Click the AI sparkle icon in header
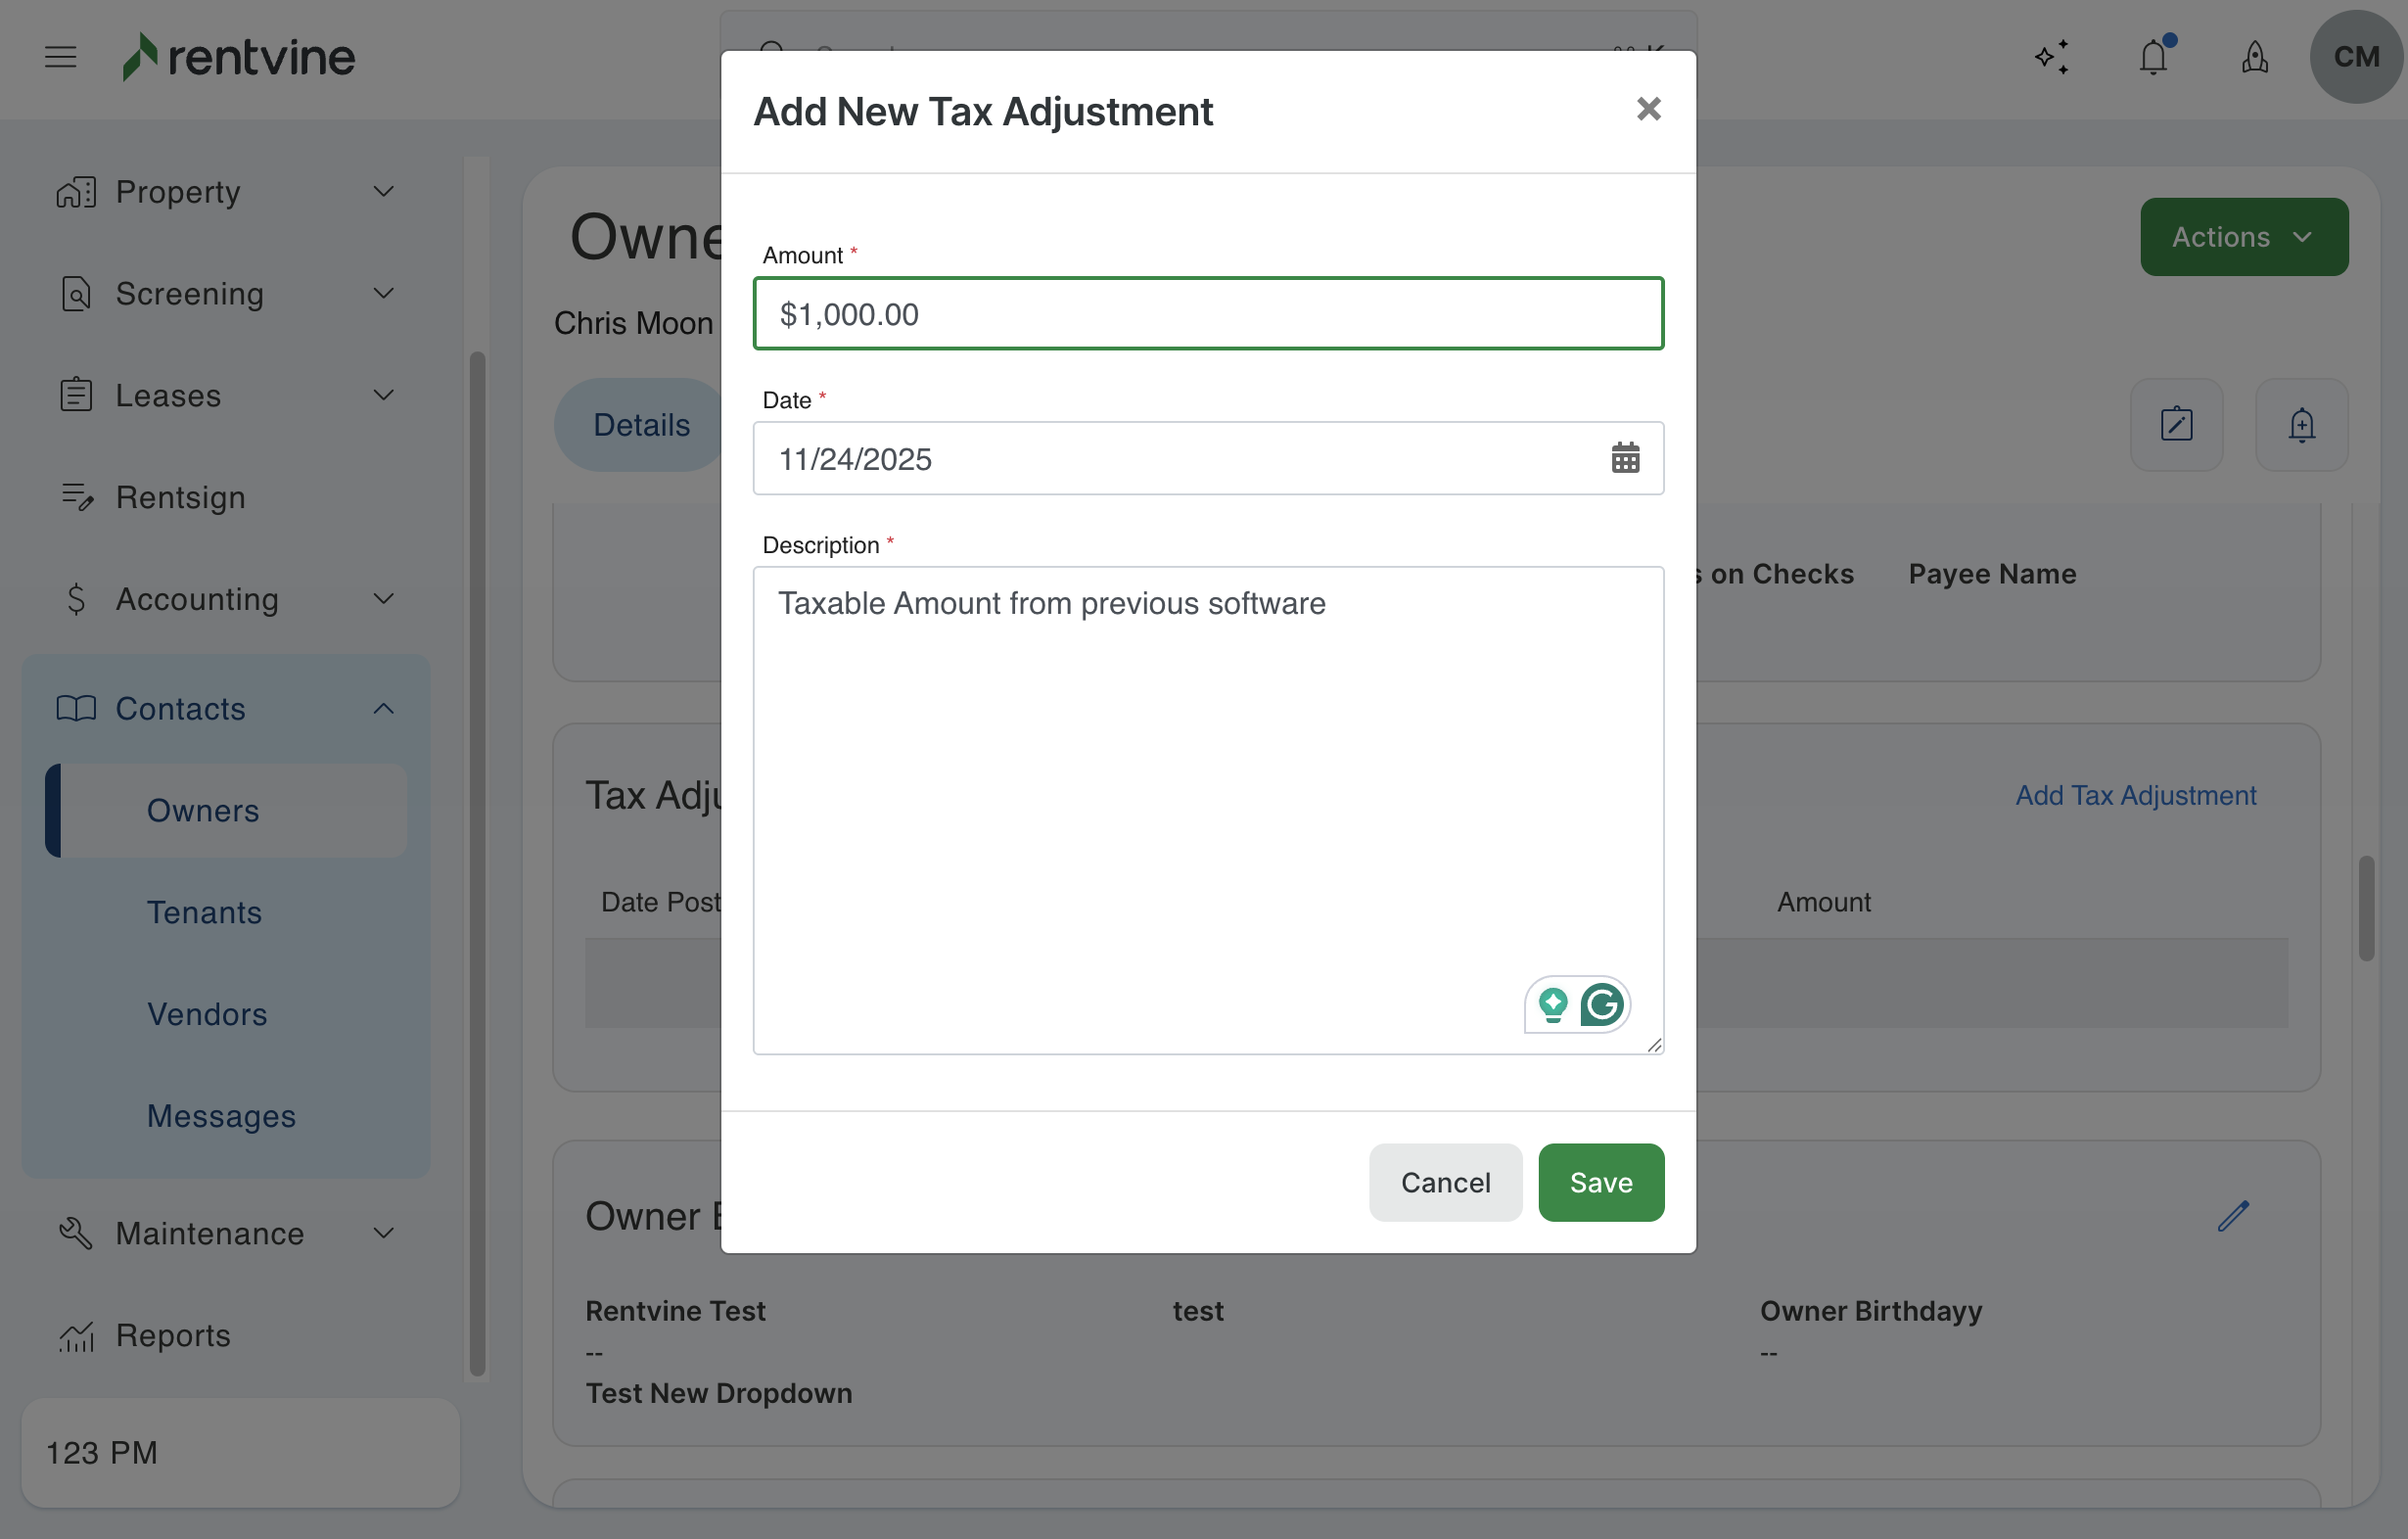The image size is (2408, 1539). 2051,57
